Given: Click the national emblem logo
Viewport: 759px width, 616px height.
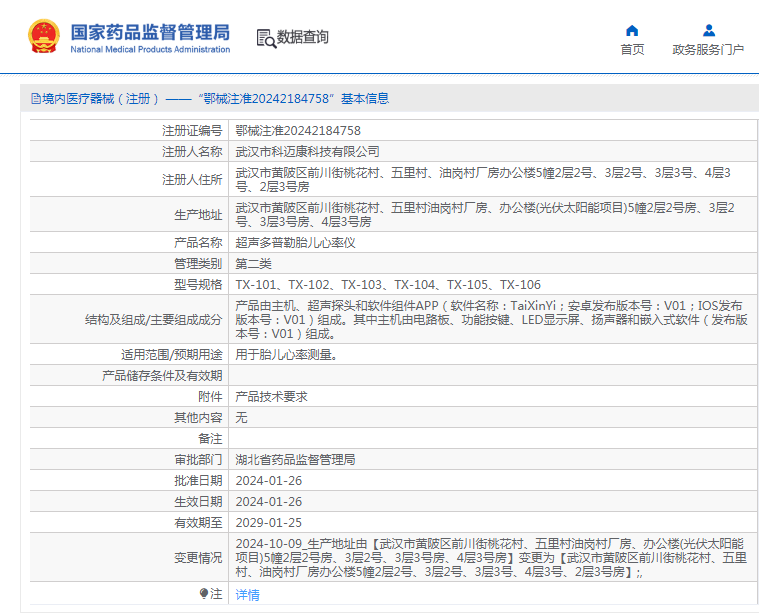Looking at the screenshot, I should (44, 36).
